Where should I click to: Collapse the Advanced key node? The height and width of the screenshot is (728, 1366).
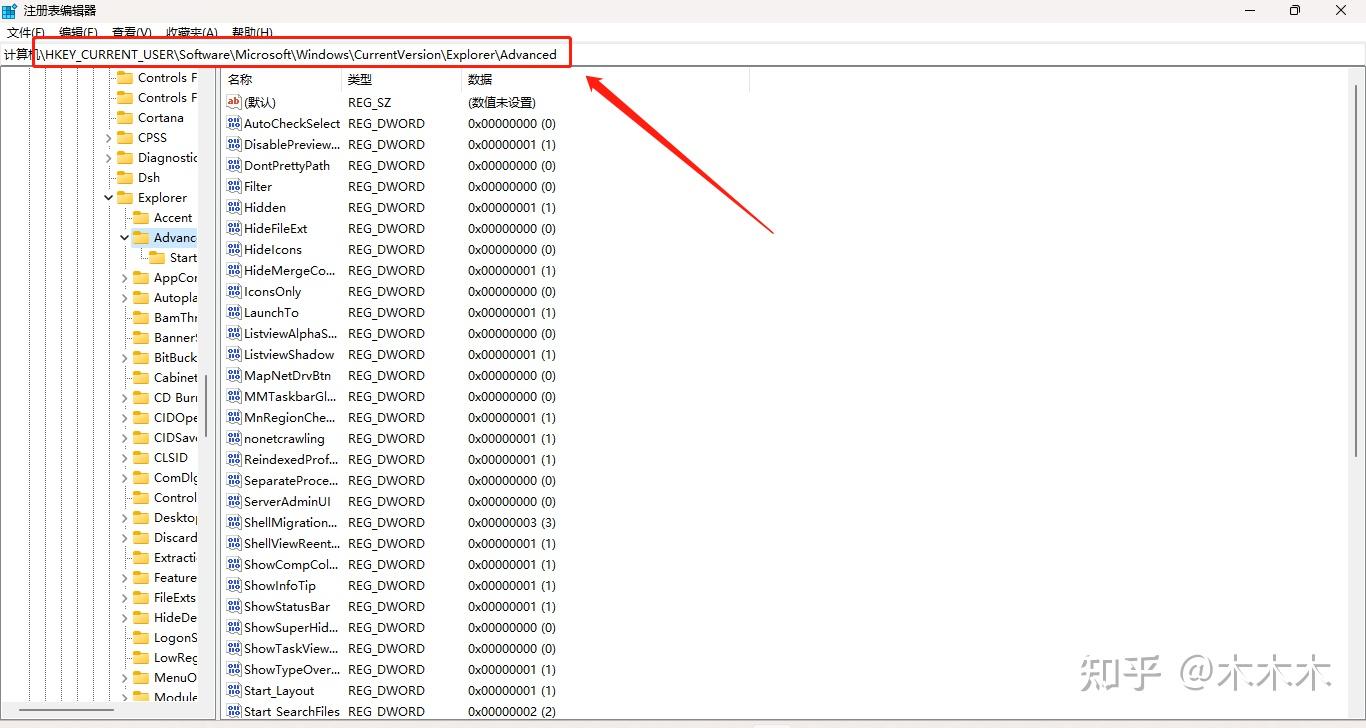125,238
